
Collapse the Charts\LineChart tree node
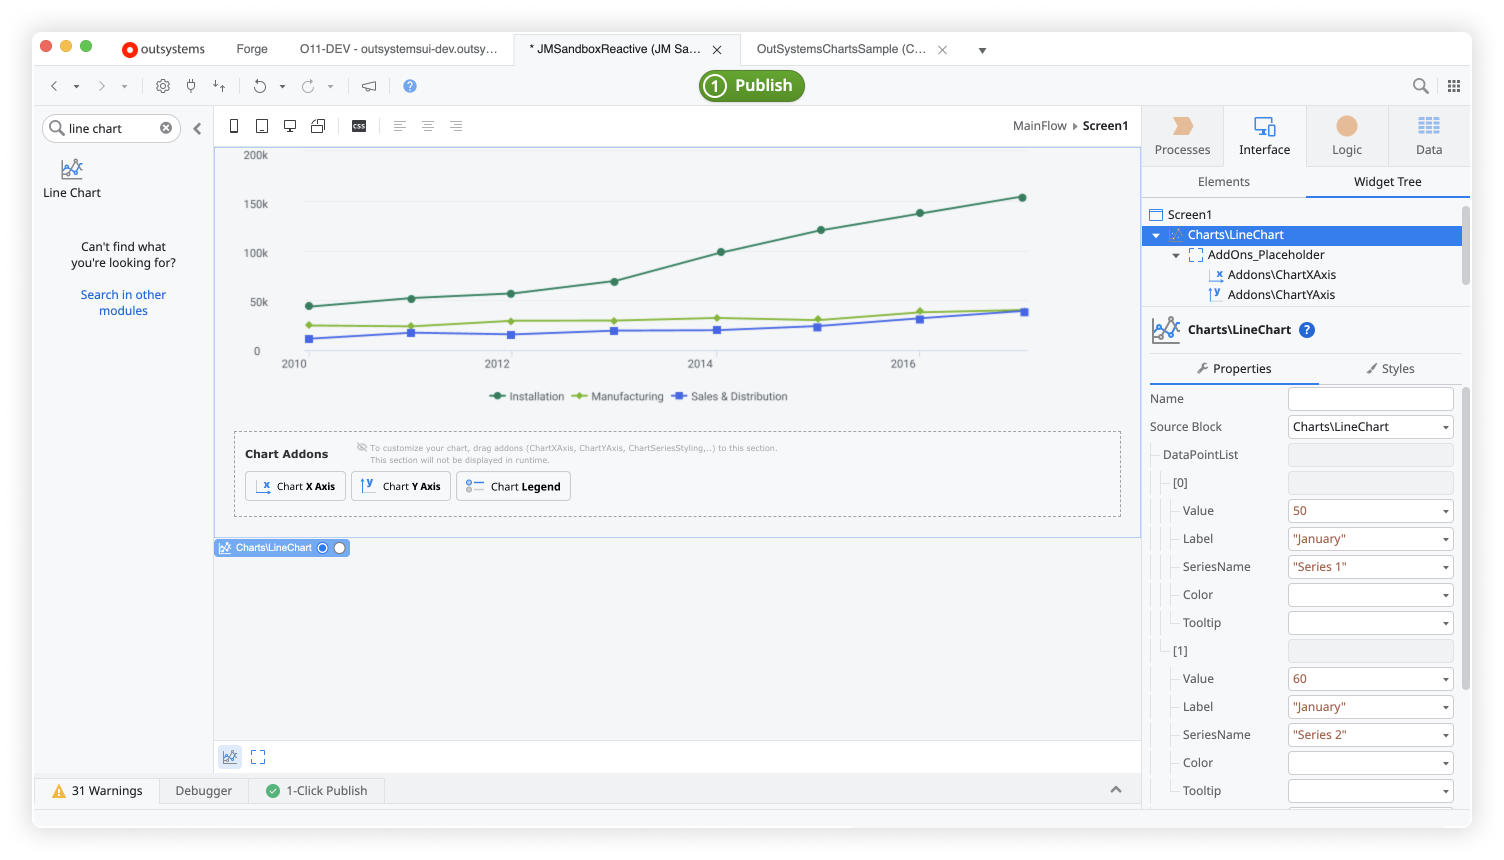click(1156, 234)
